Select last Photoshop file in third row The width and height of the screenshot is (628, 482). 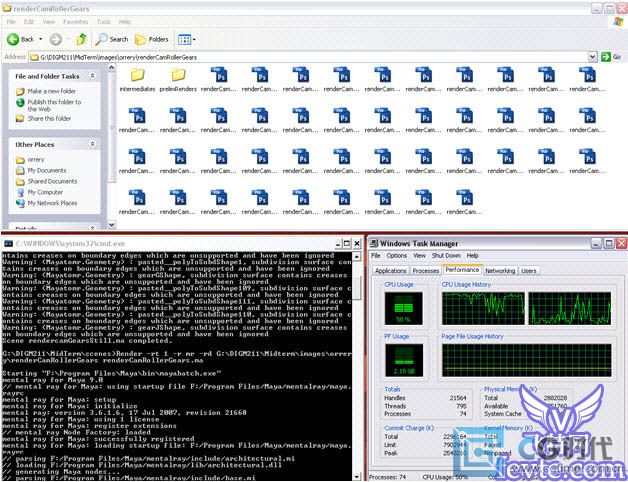pos(588,157)
